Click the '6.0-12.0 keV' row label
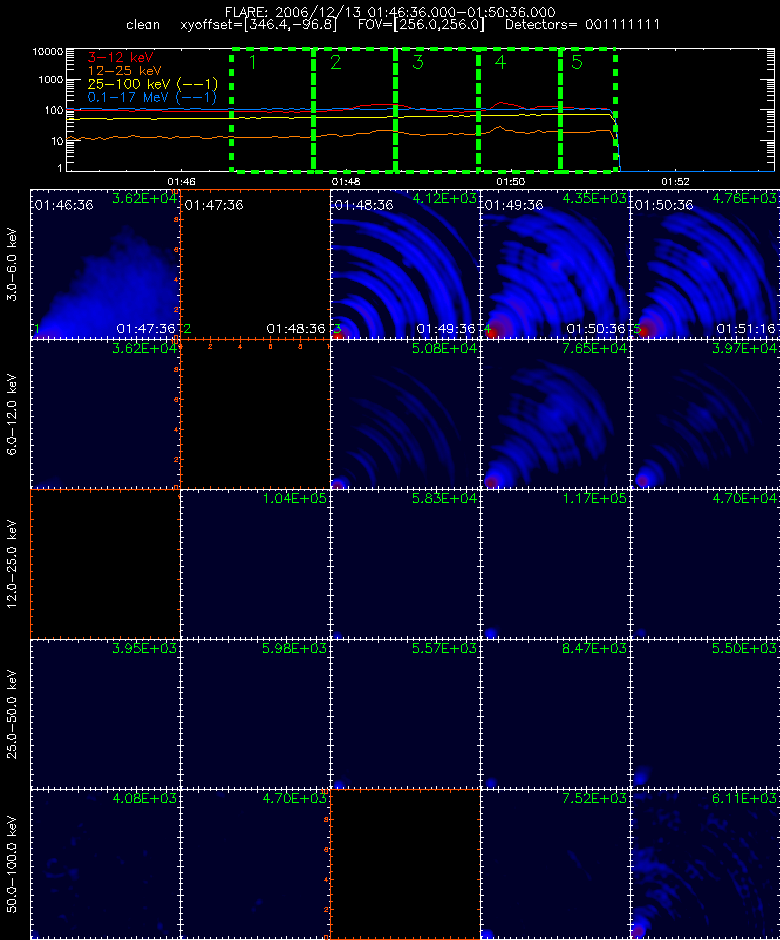Image resolution: width=780 pixels, height=940 pixels. [x=13, y=414]
